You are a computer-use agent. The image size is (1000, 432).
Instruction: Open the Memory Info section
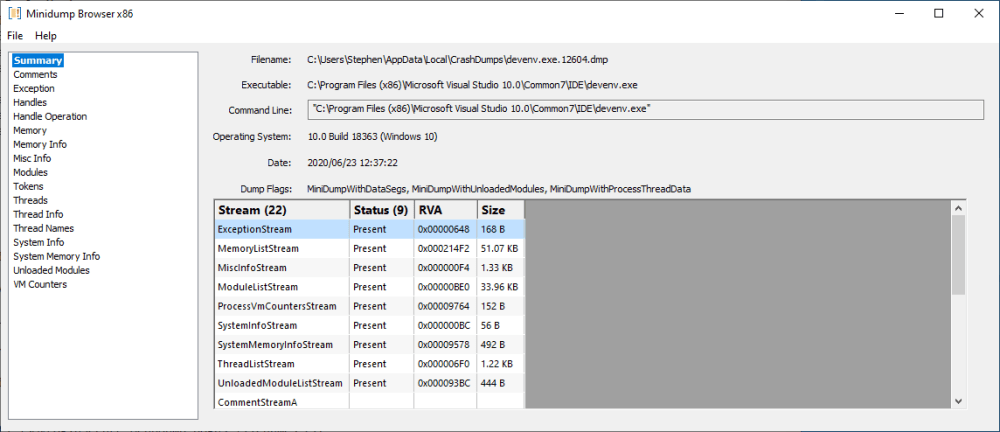[x=40, y=144]
